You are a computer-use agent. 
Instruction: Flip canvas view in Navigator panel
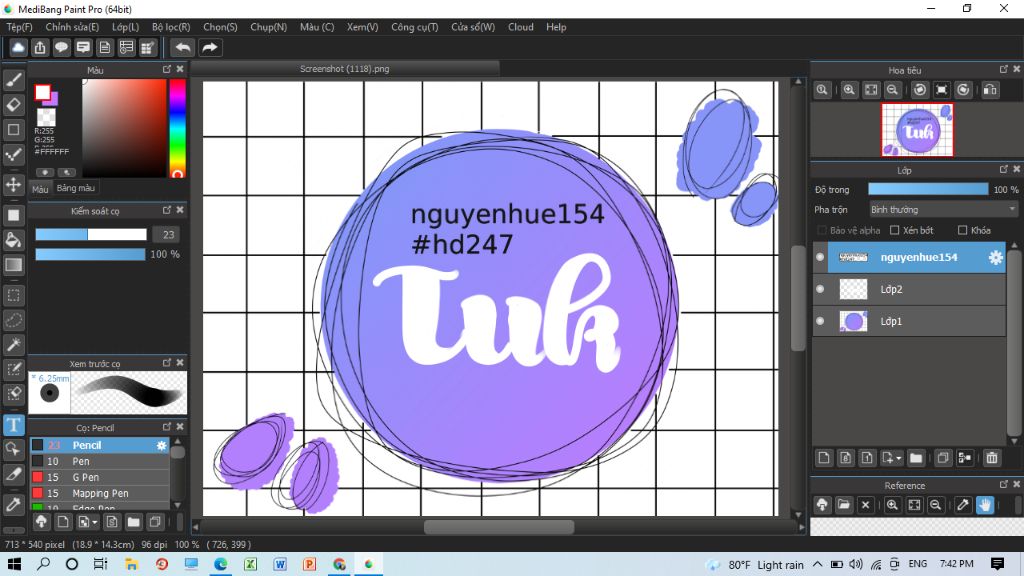tap(990, 90)
